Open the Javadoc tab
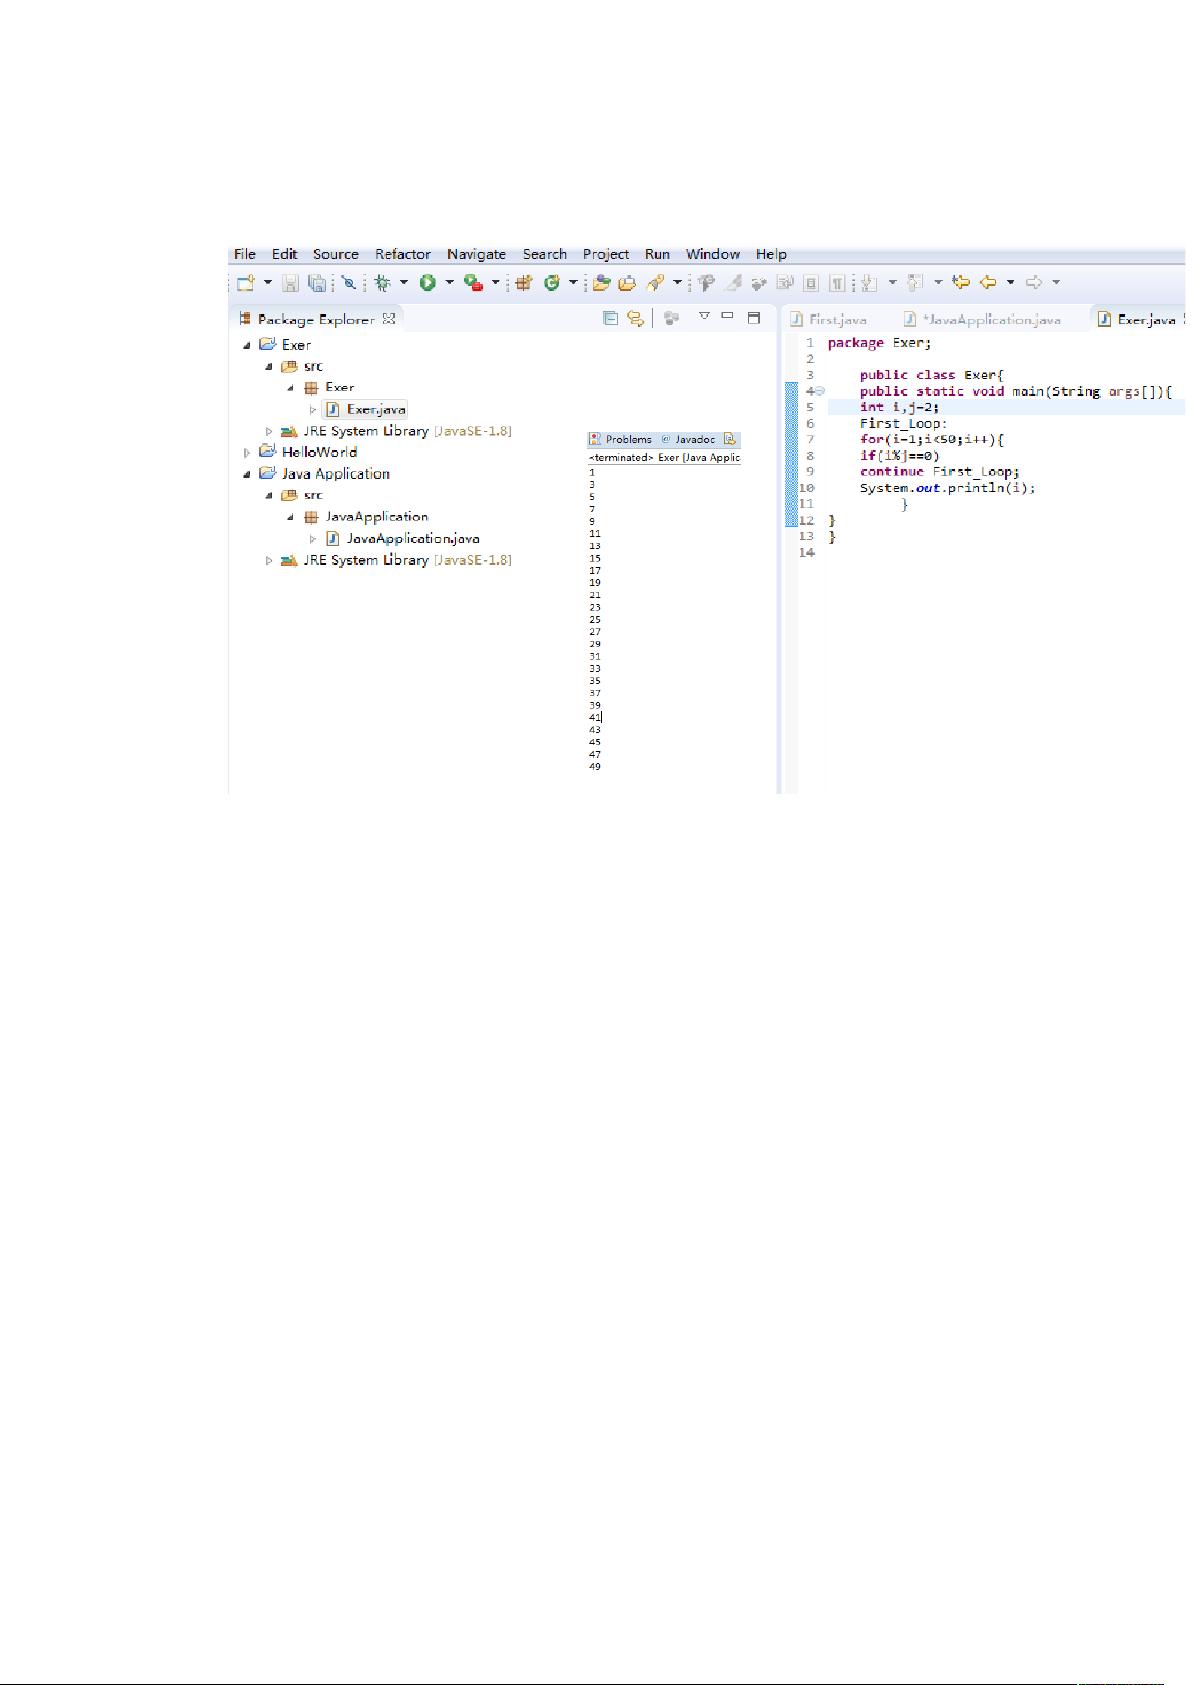The height and width of the screenshot is (1685, 1192). point(688,439)
